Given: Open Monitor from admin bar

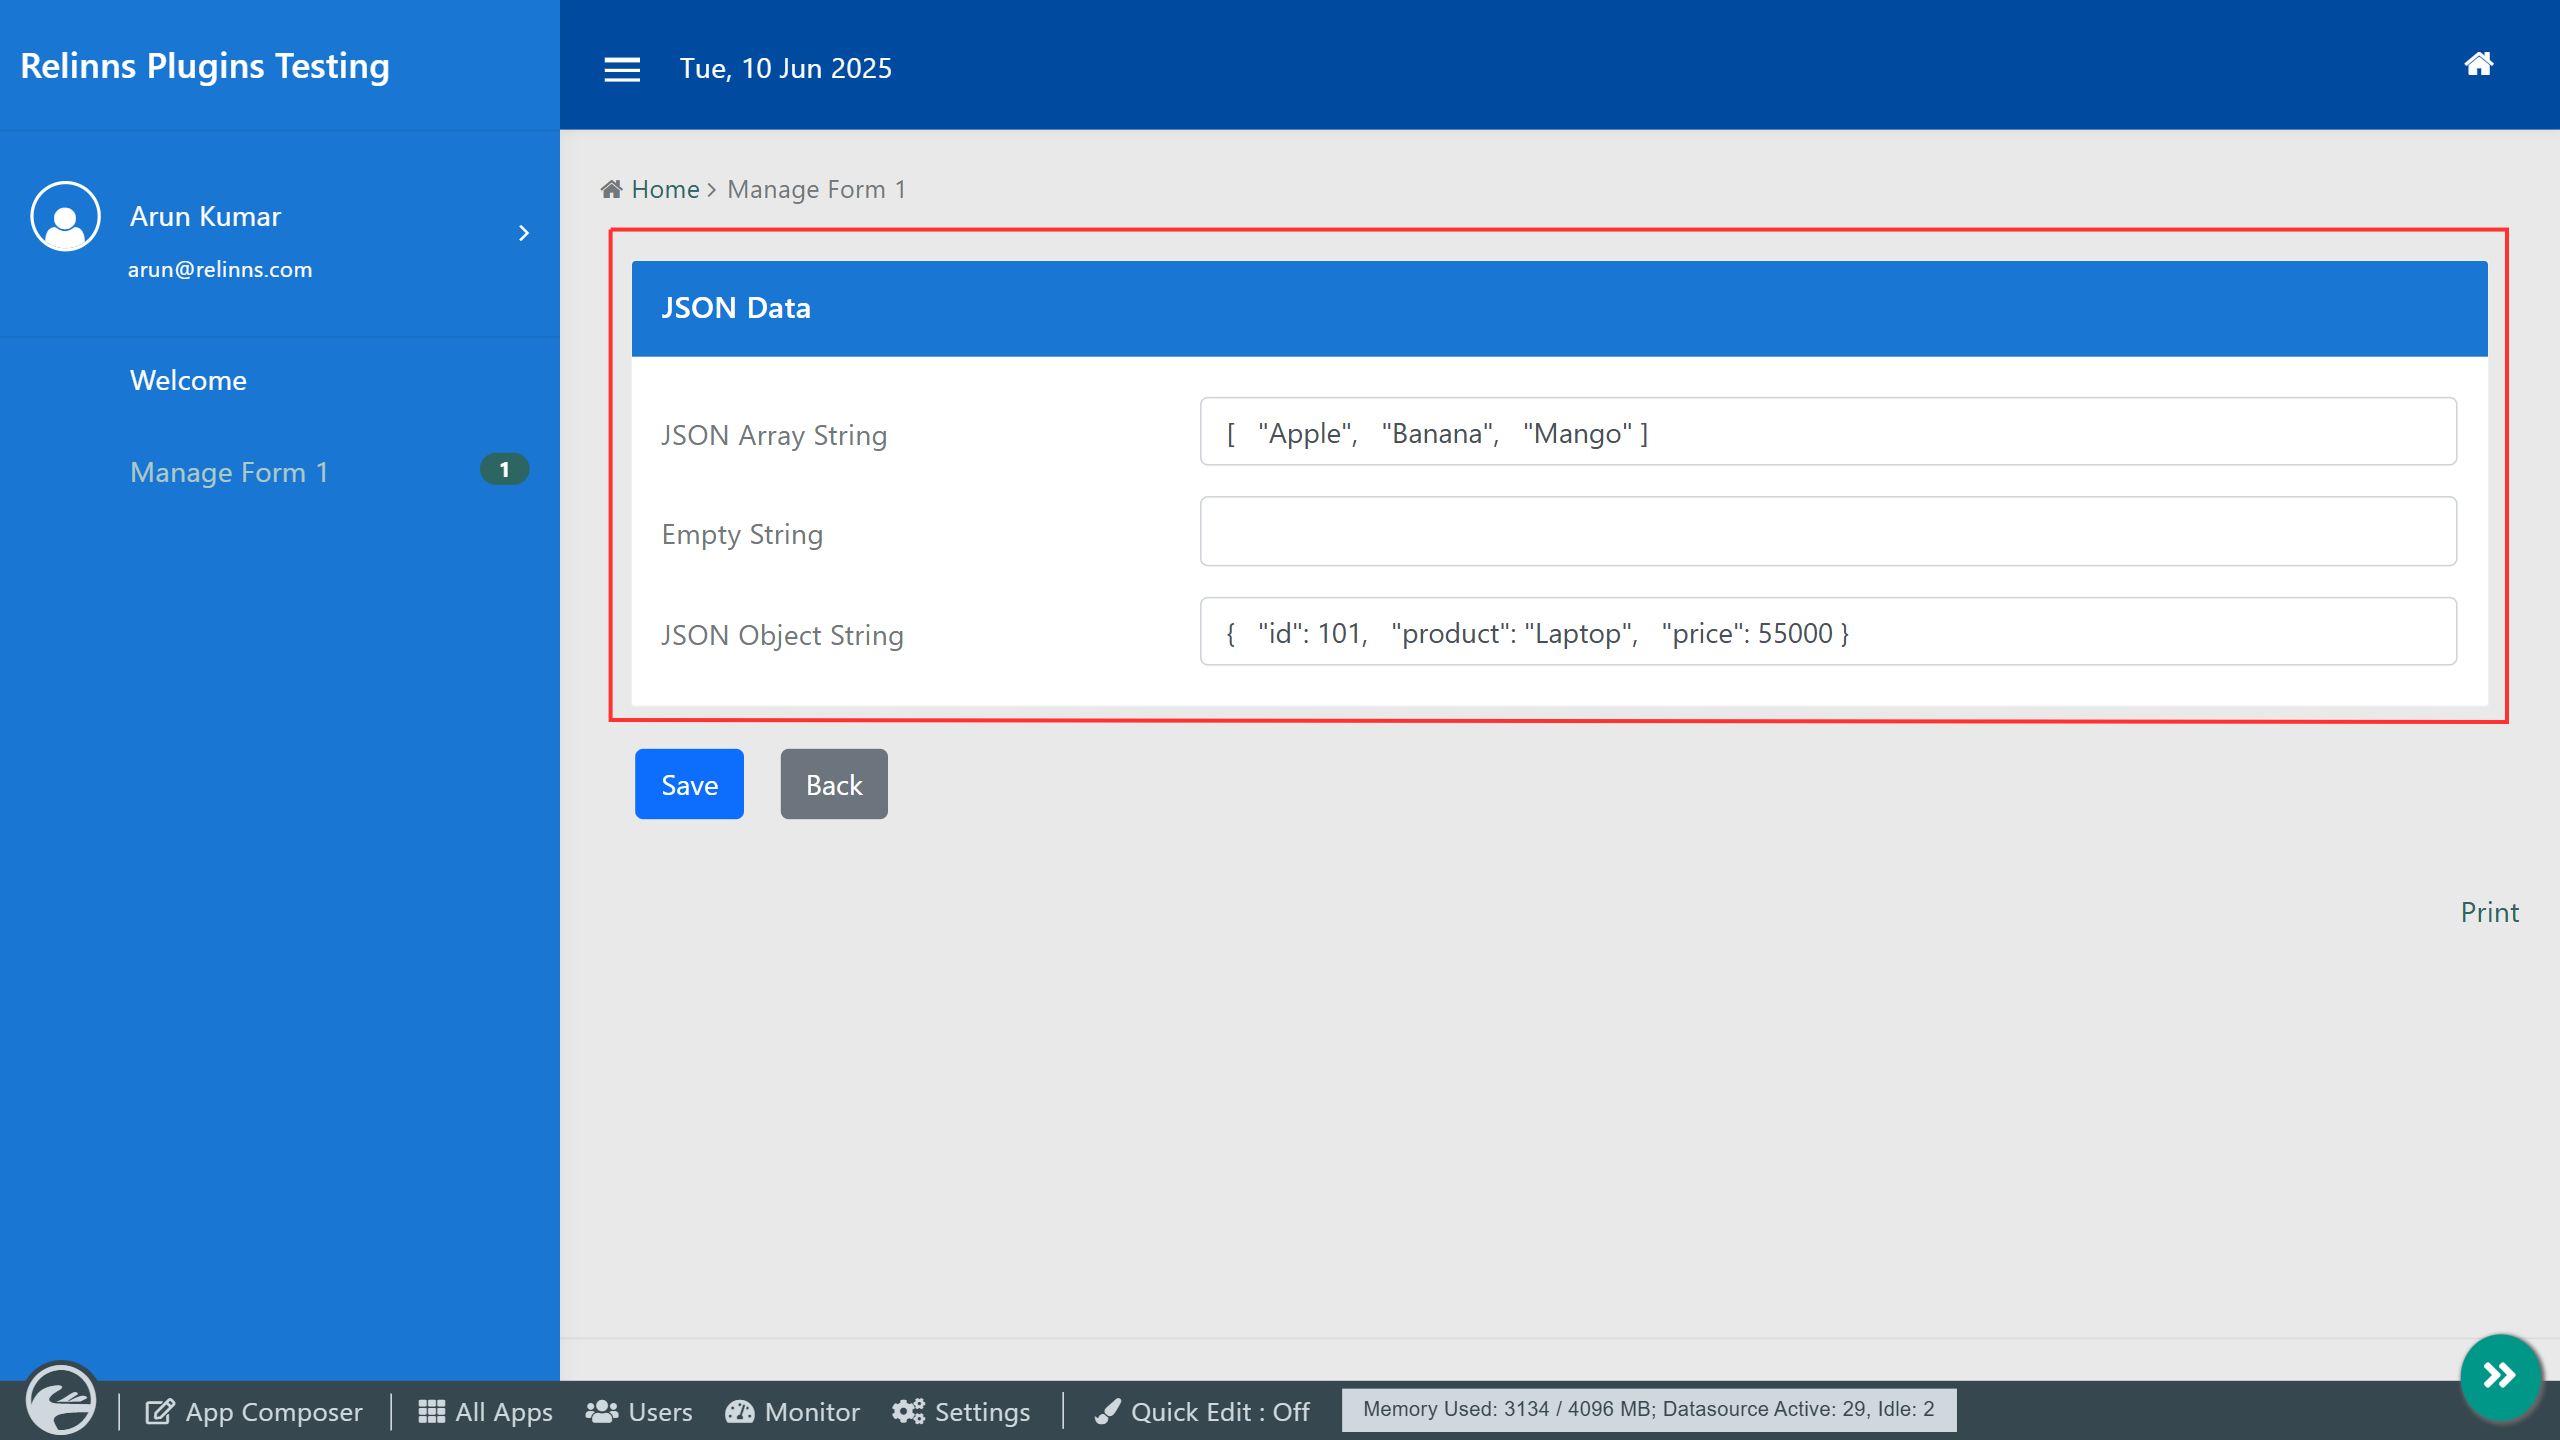Looking at the screenshot, I should click(x=792, y=1411).
